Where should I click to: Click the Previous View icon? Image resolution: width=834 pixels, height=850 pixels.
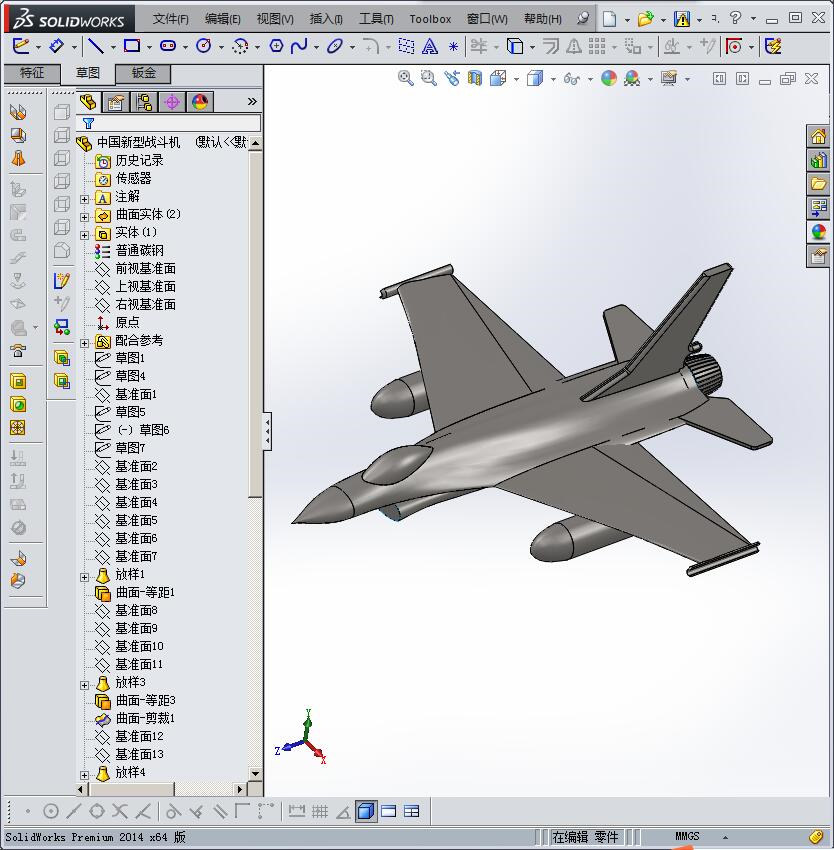point(452,79)
